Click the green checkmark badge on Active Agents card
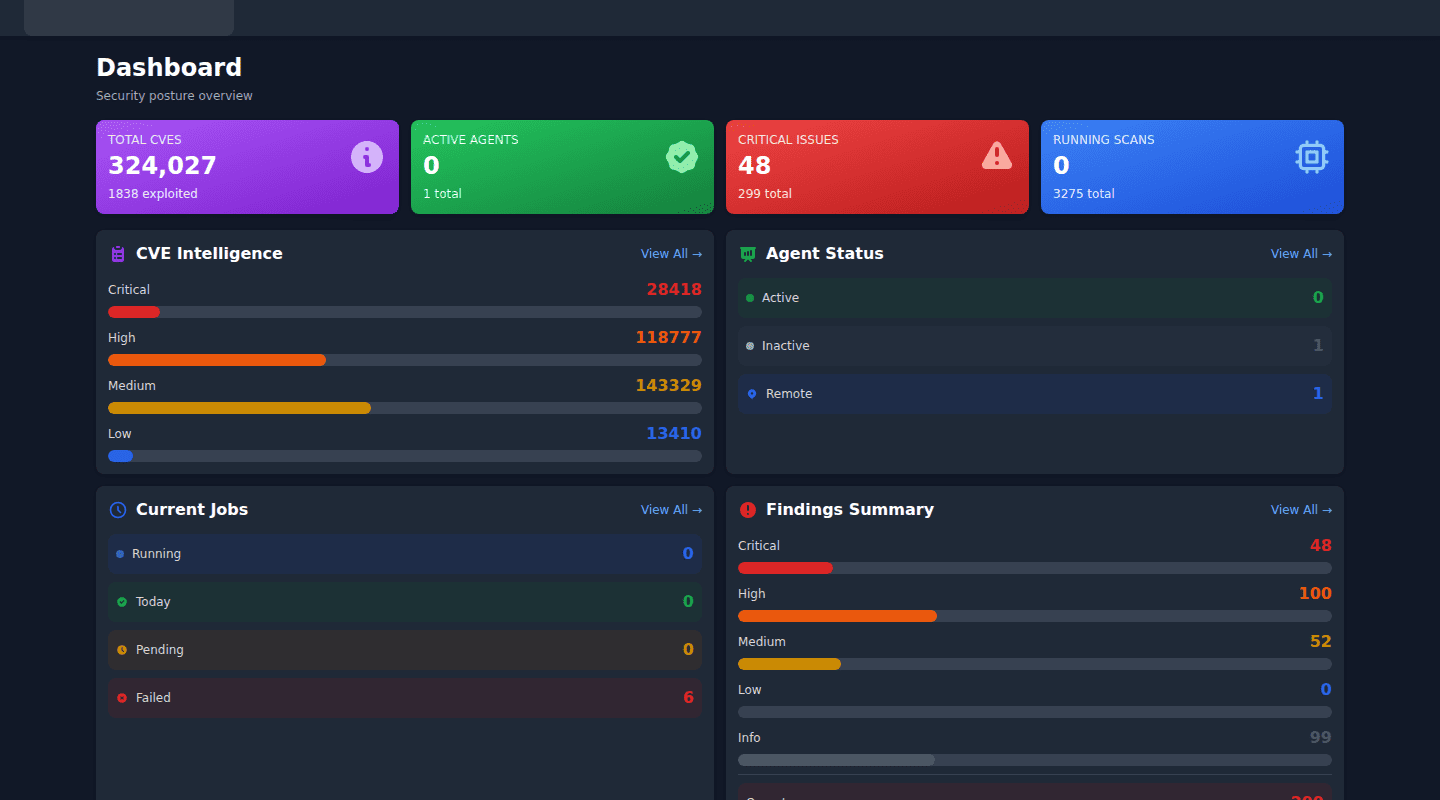The height and width of the screenshot is (800, 1440). tap(682, 156)
